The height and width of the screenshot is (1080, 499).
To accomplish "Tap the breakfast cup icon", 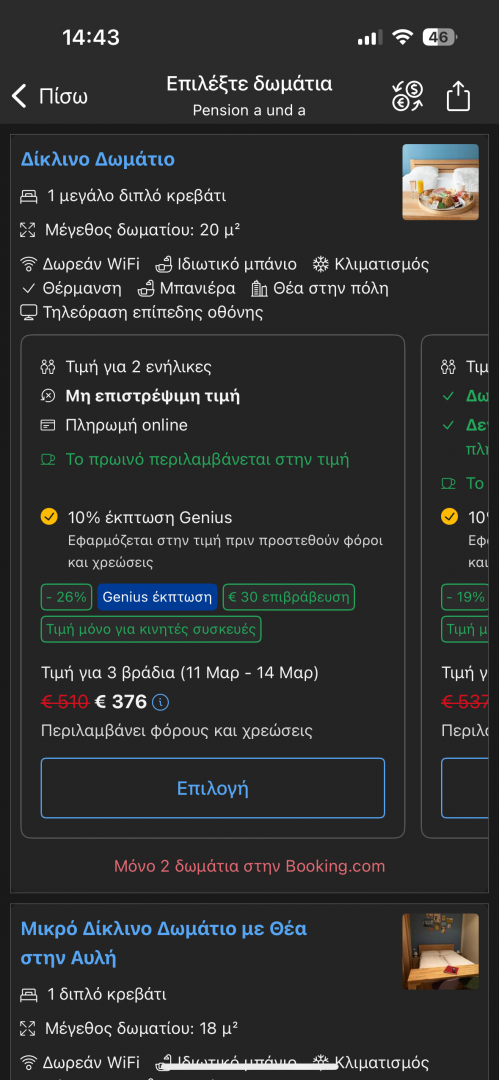I will point(48,459).
